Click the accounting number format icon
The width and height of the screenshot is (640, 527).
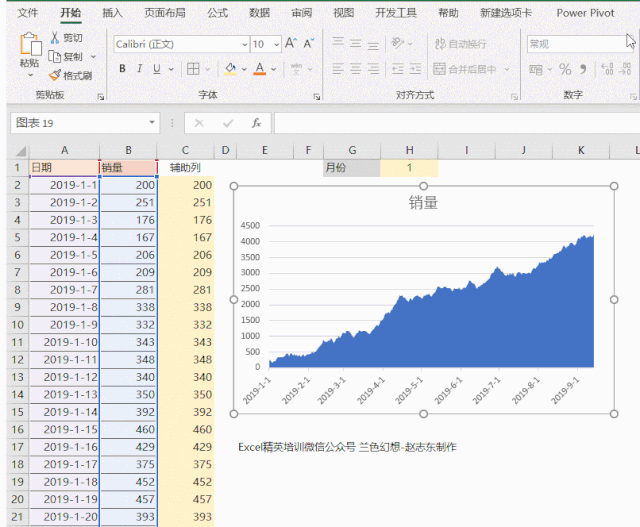(536, 70)
